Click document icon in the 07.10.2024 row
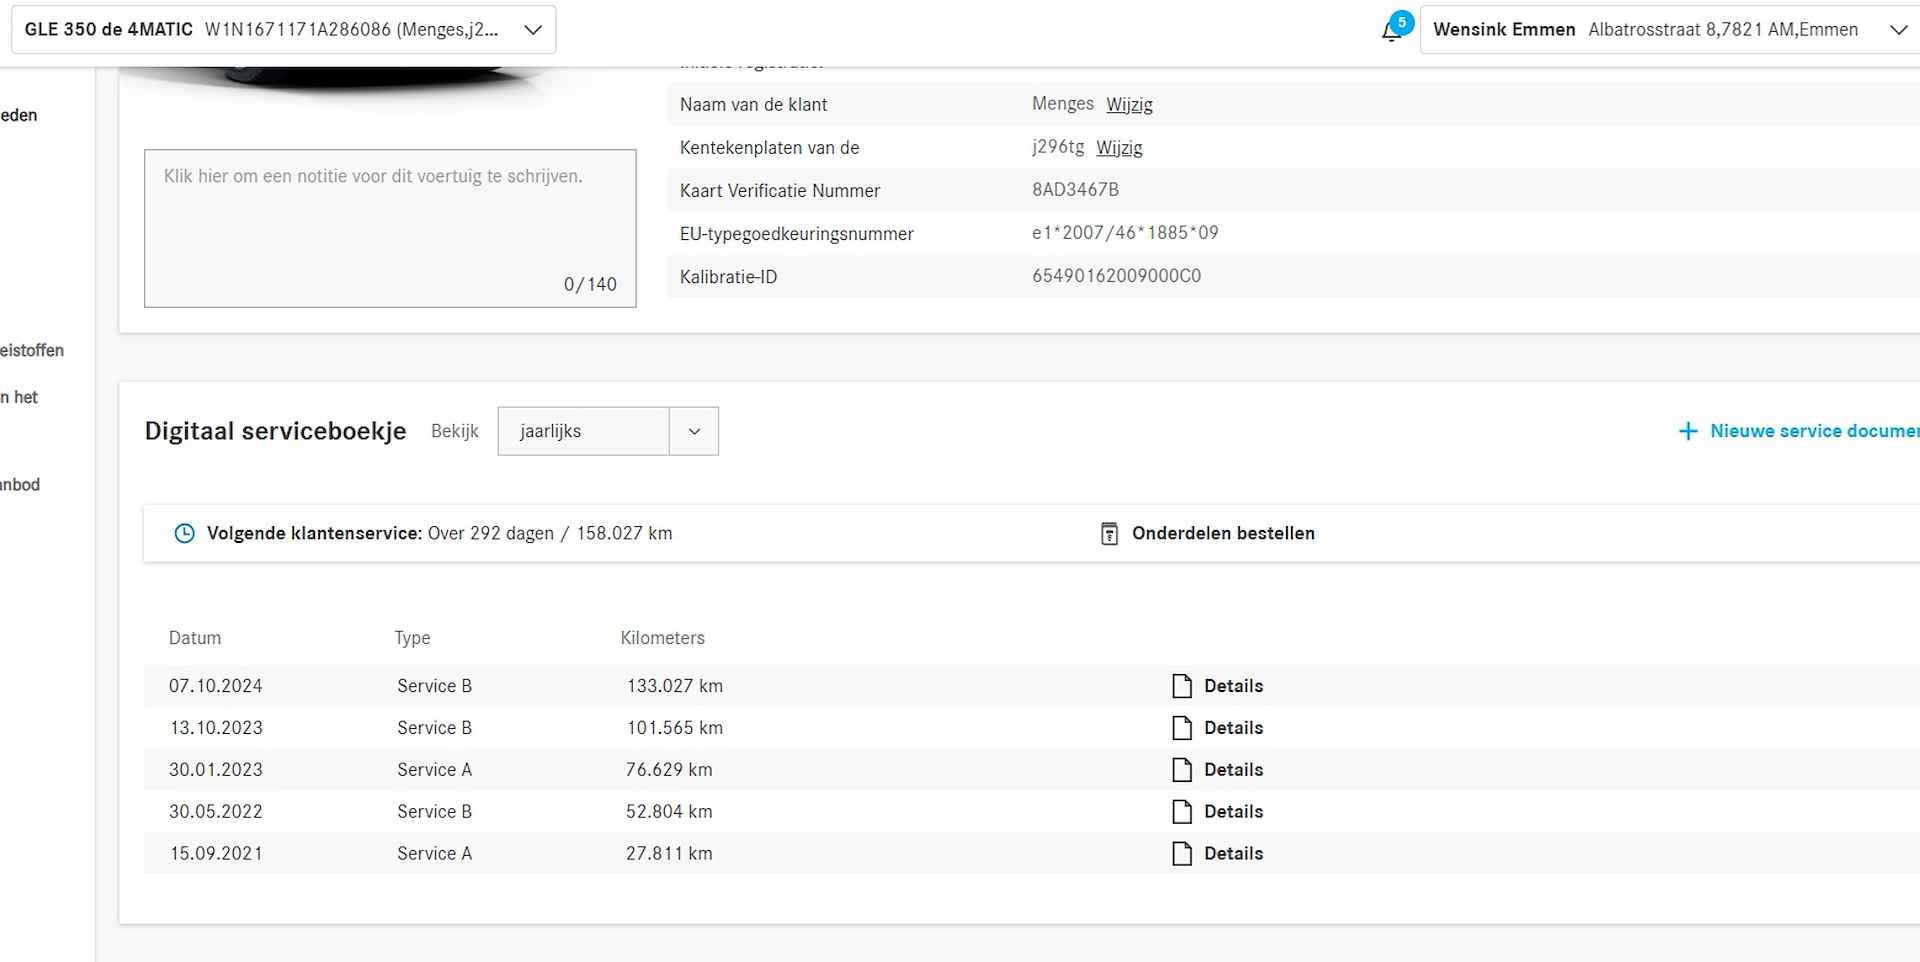Screen dimensions: 1920x962 (1182, 686)
